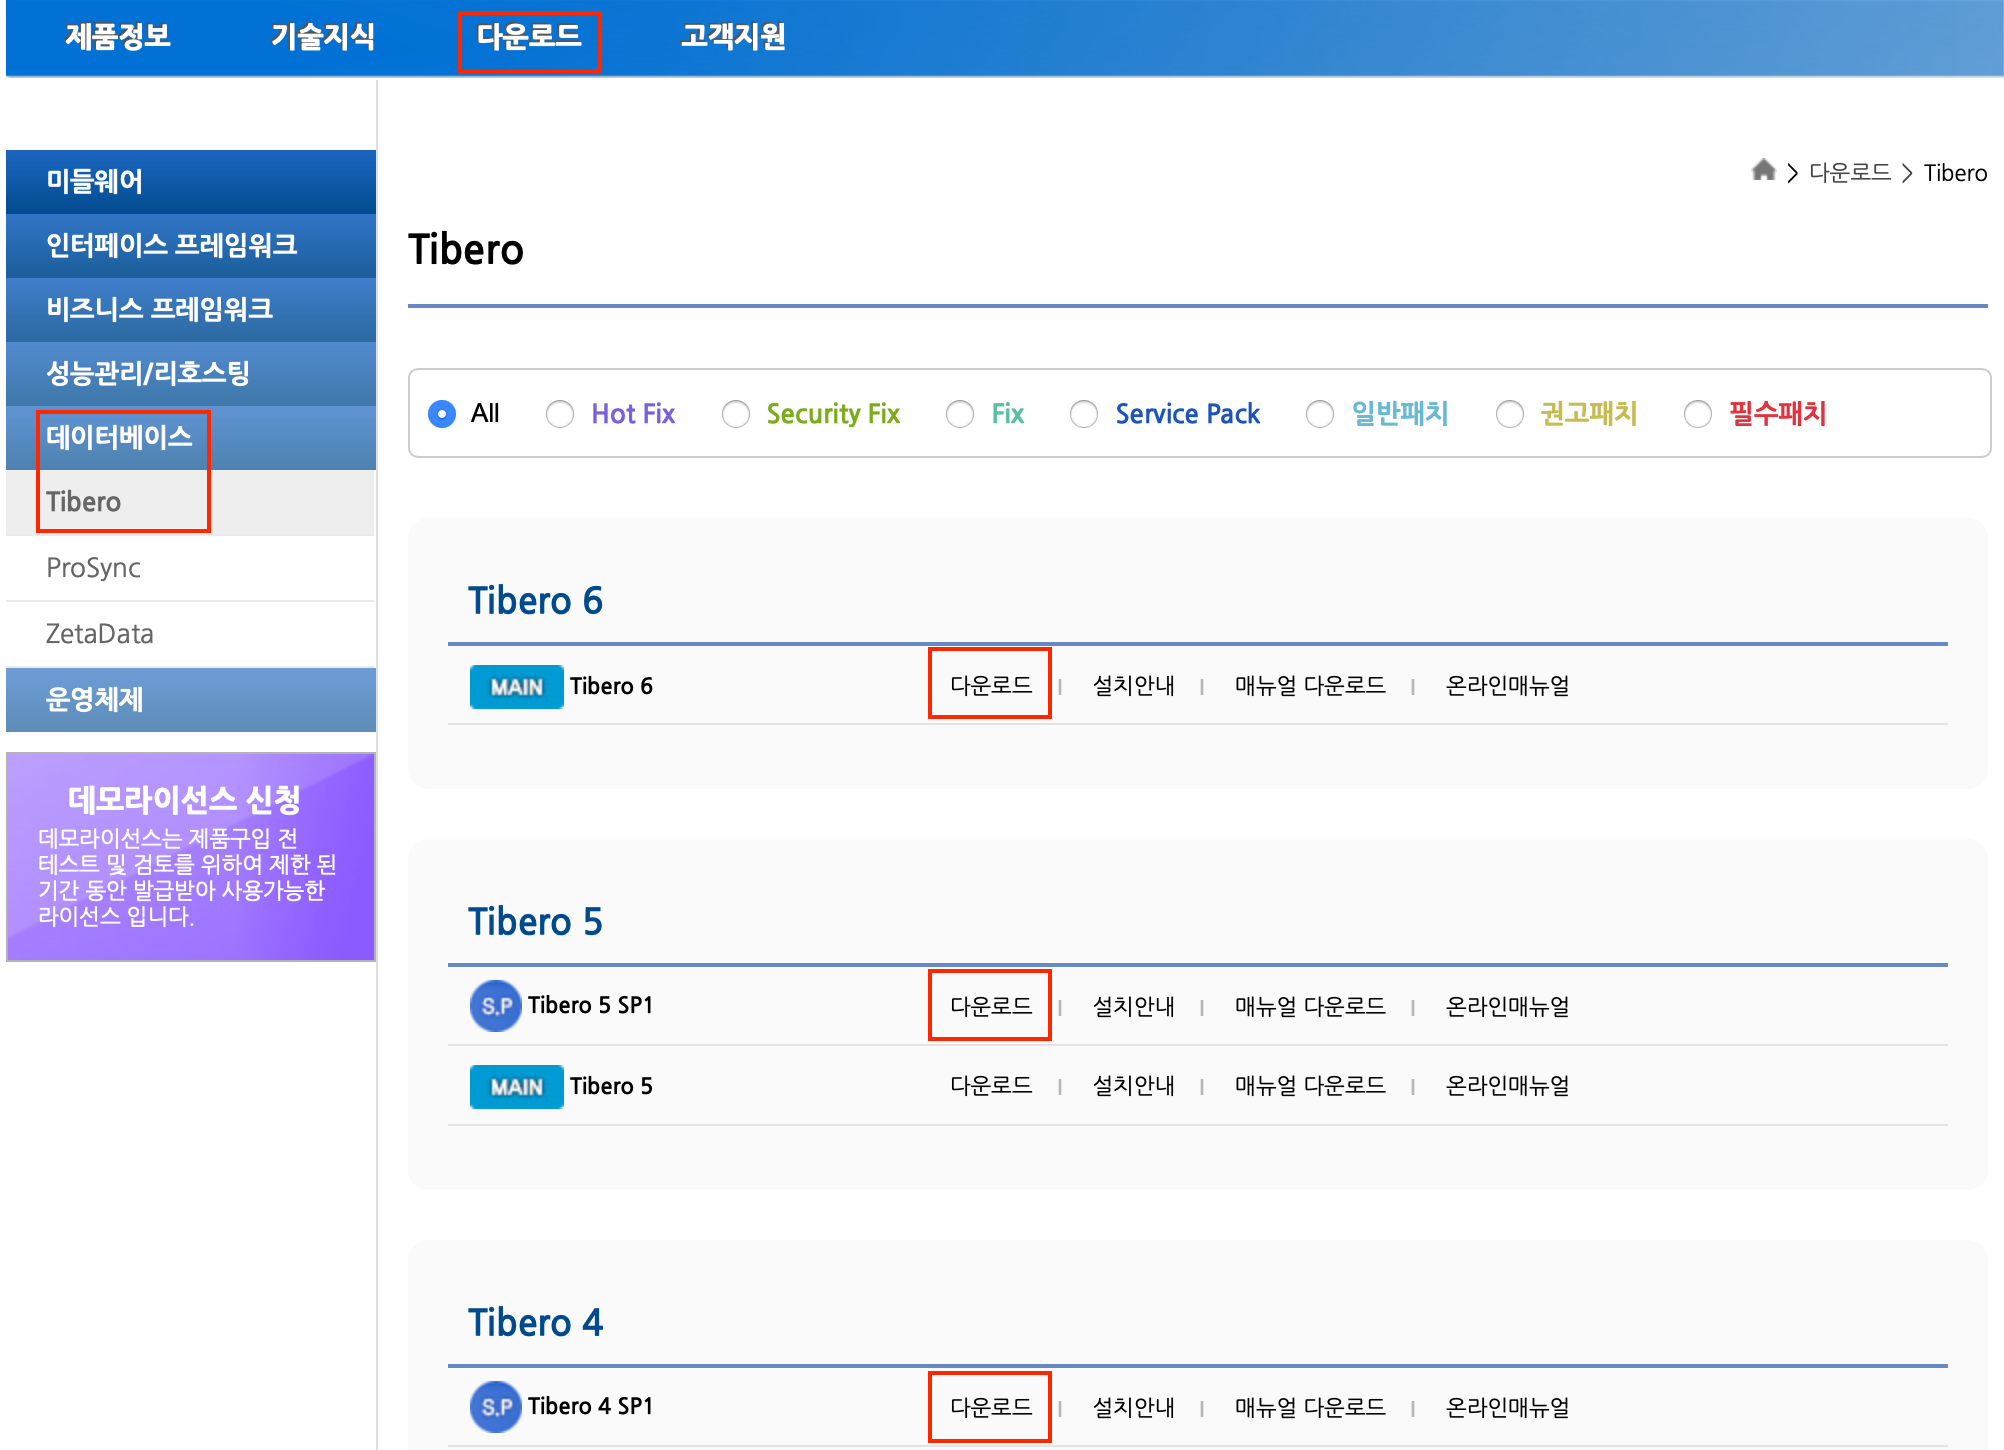Select the All filter radio button

coord(442,414)
